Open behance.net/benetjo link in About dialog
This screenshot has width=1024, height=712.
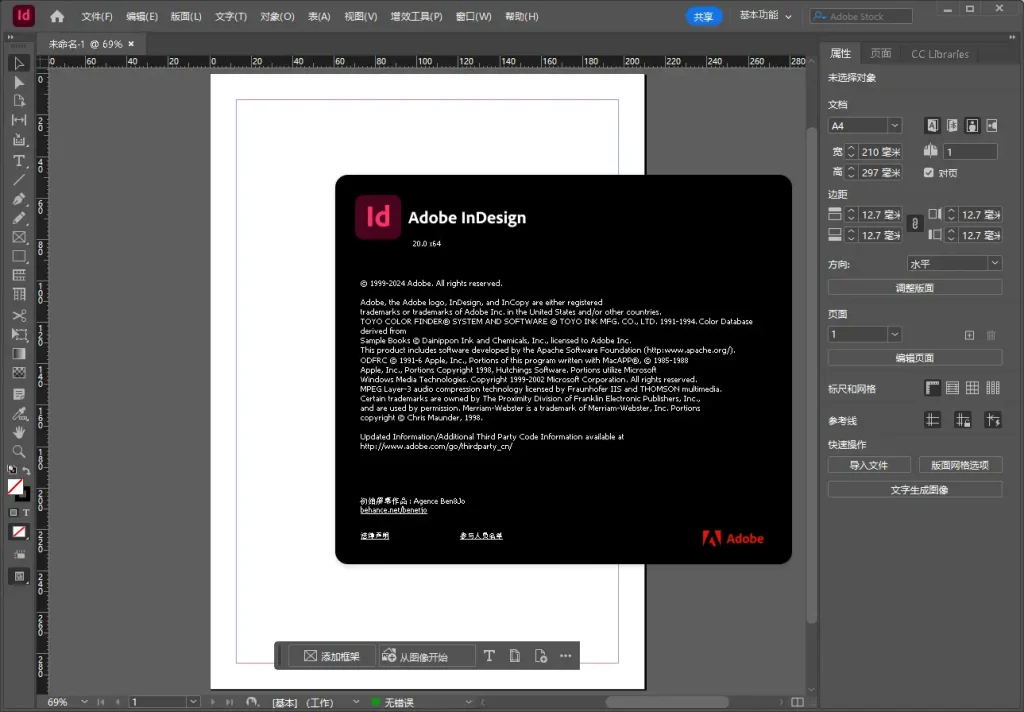tap(394, 510)
